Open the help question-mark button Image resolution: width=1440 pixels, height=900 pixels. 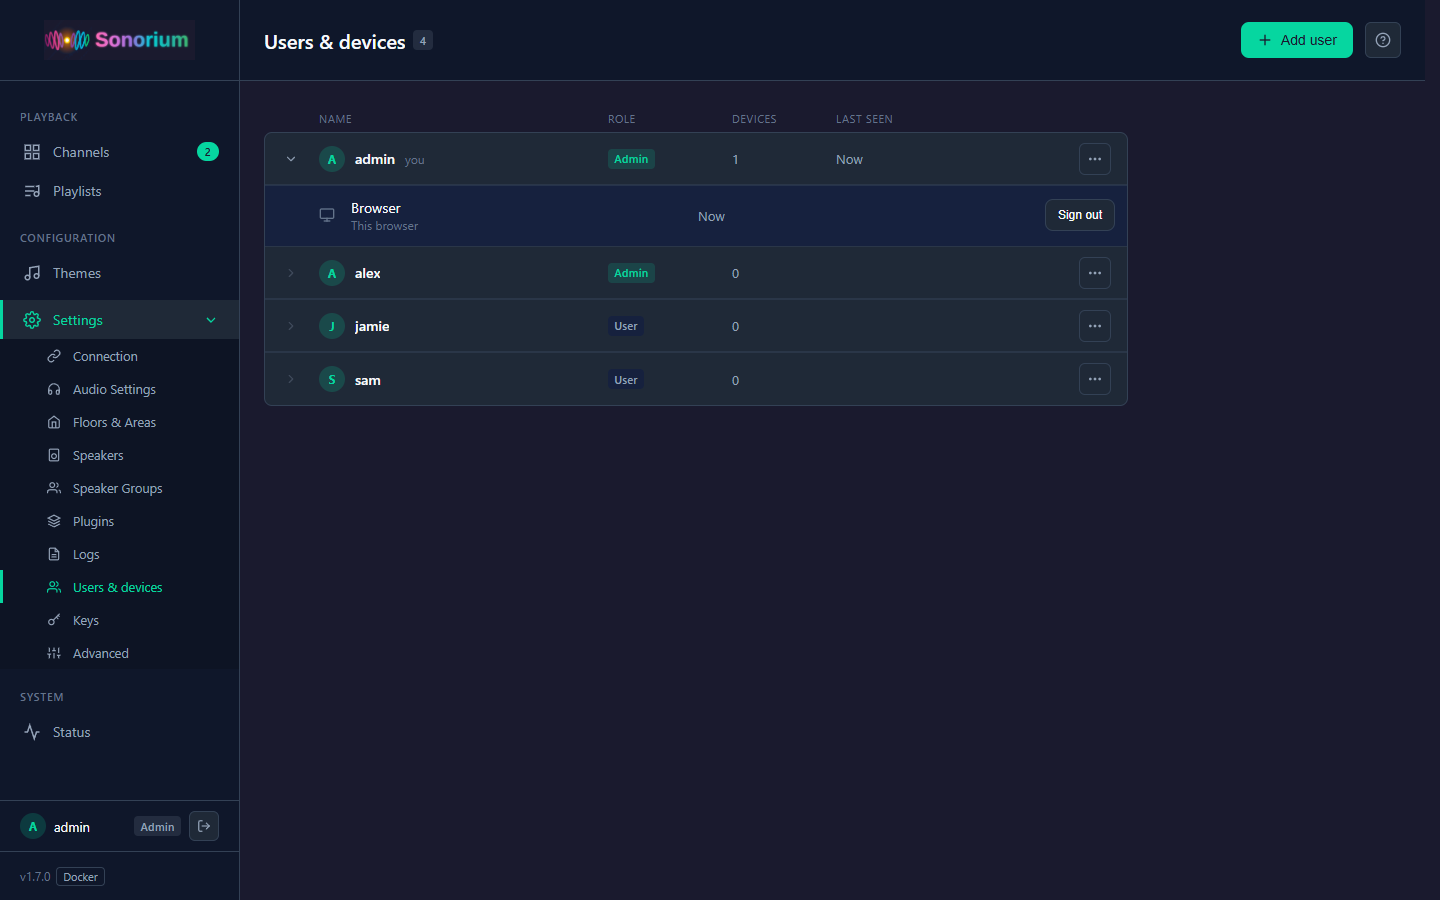tap(1383, 40)
